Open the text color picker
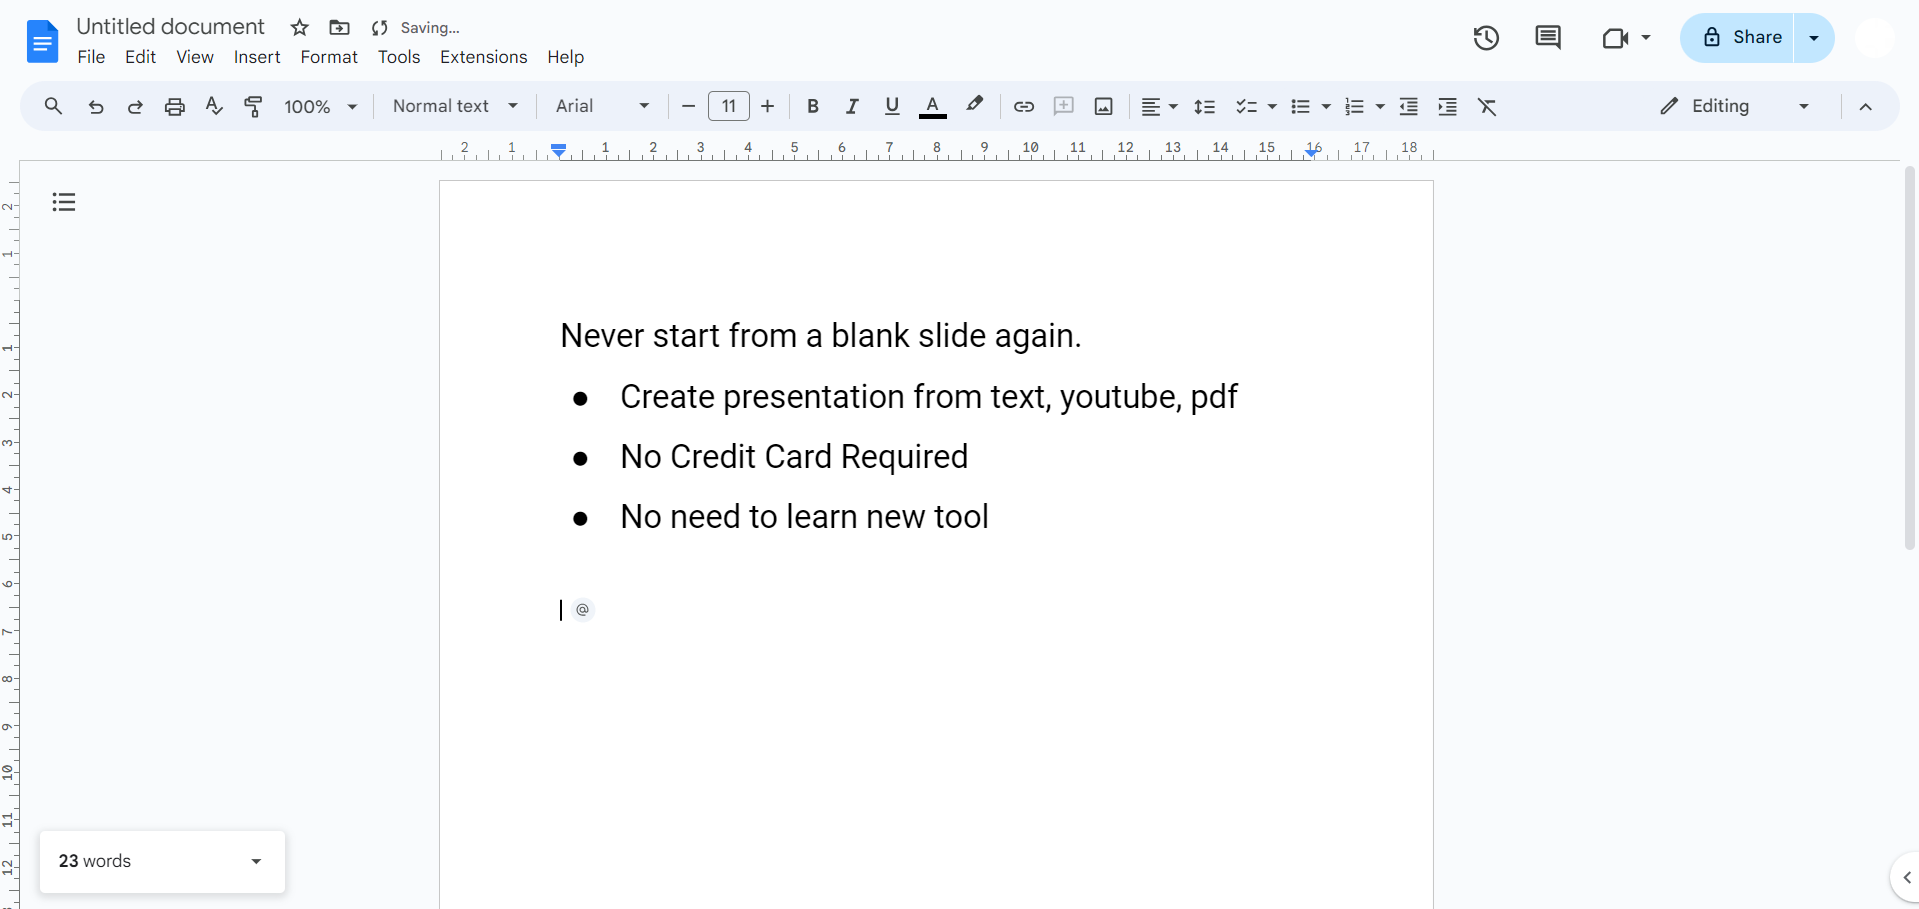The height and width of the screenshot is (909, 1919). (932, 106)
